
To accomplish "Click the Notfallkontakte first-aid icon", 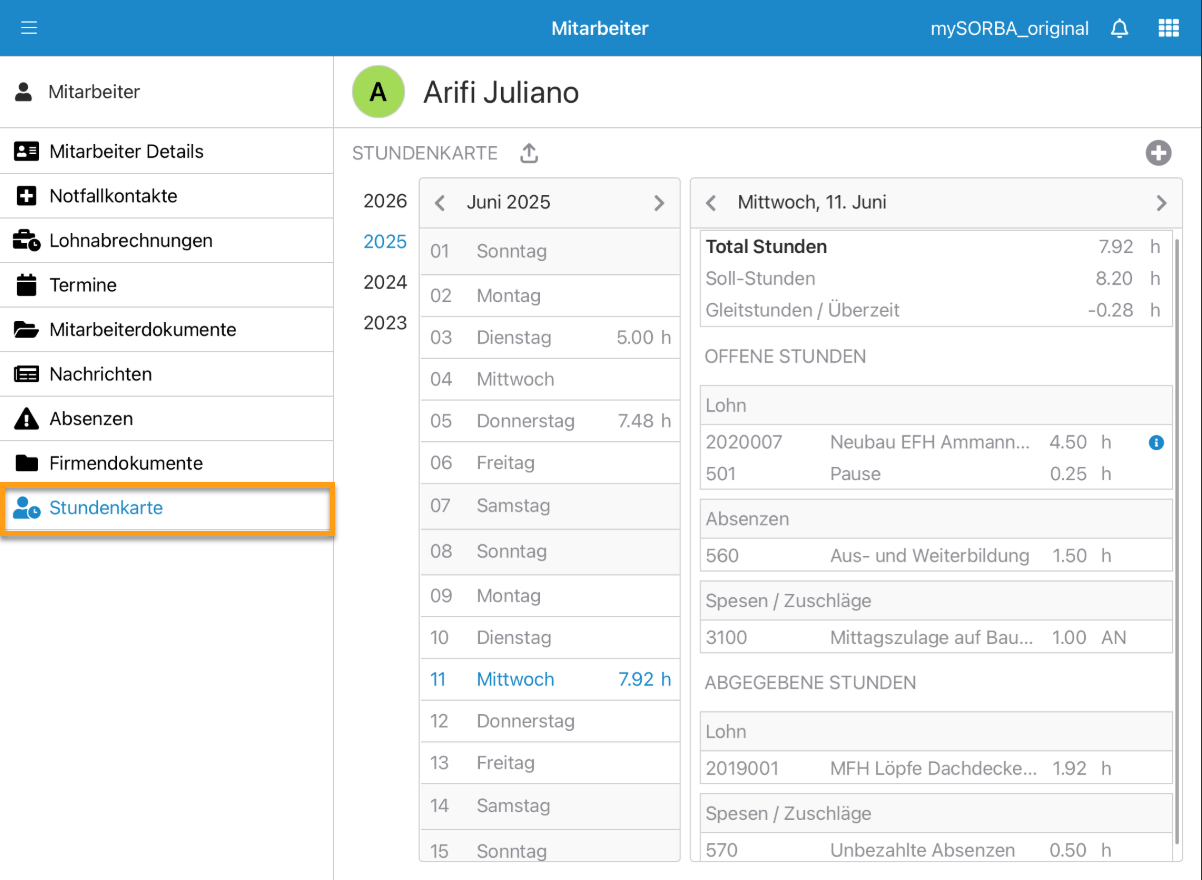I will [26, 196].
